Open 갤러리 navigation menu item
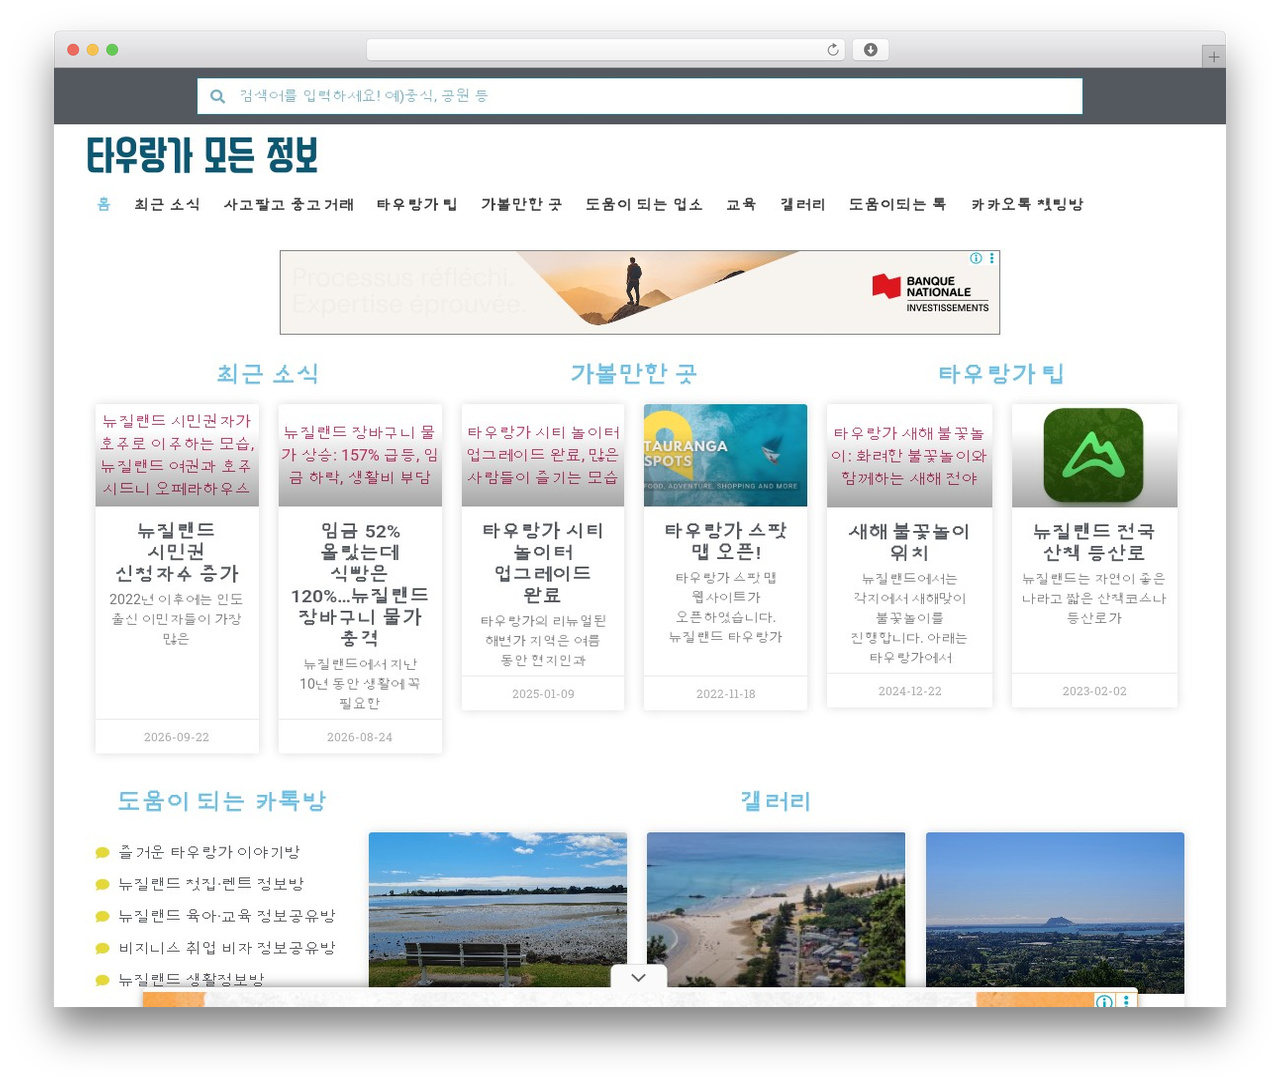This screenshot has width=1280, height=1084. tap(803, 204)
